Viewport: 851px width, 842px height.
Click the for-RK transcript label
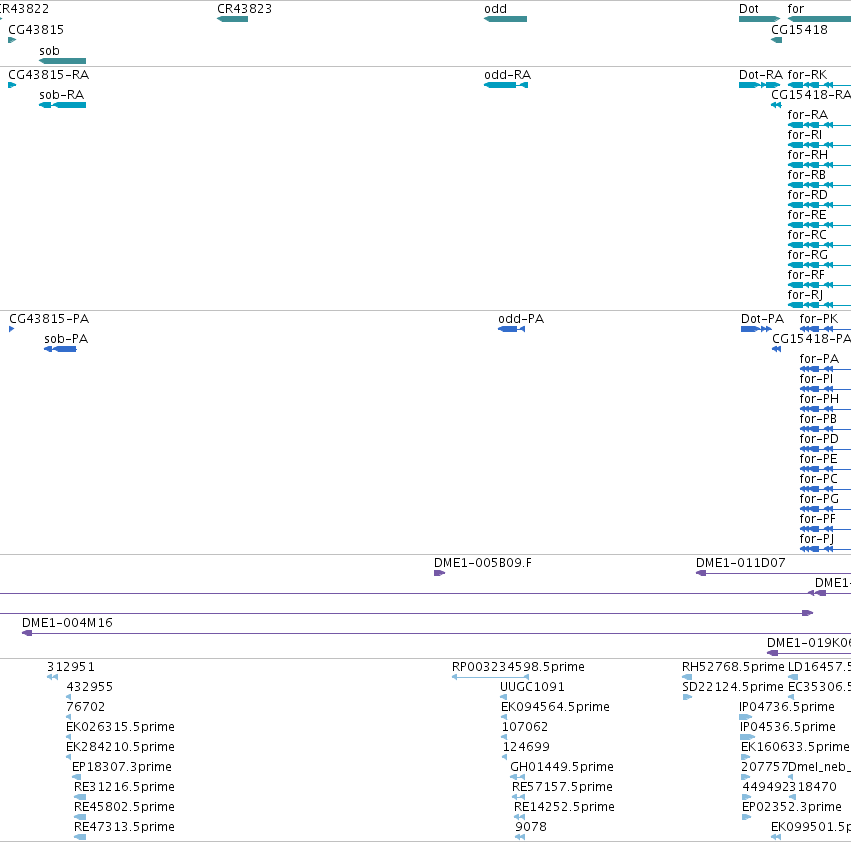[808, 75]
